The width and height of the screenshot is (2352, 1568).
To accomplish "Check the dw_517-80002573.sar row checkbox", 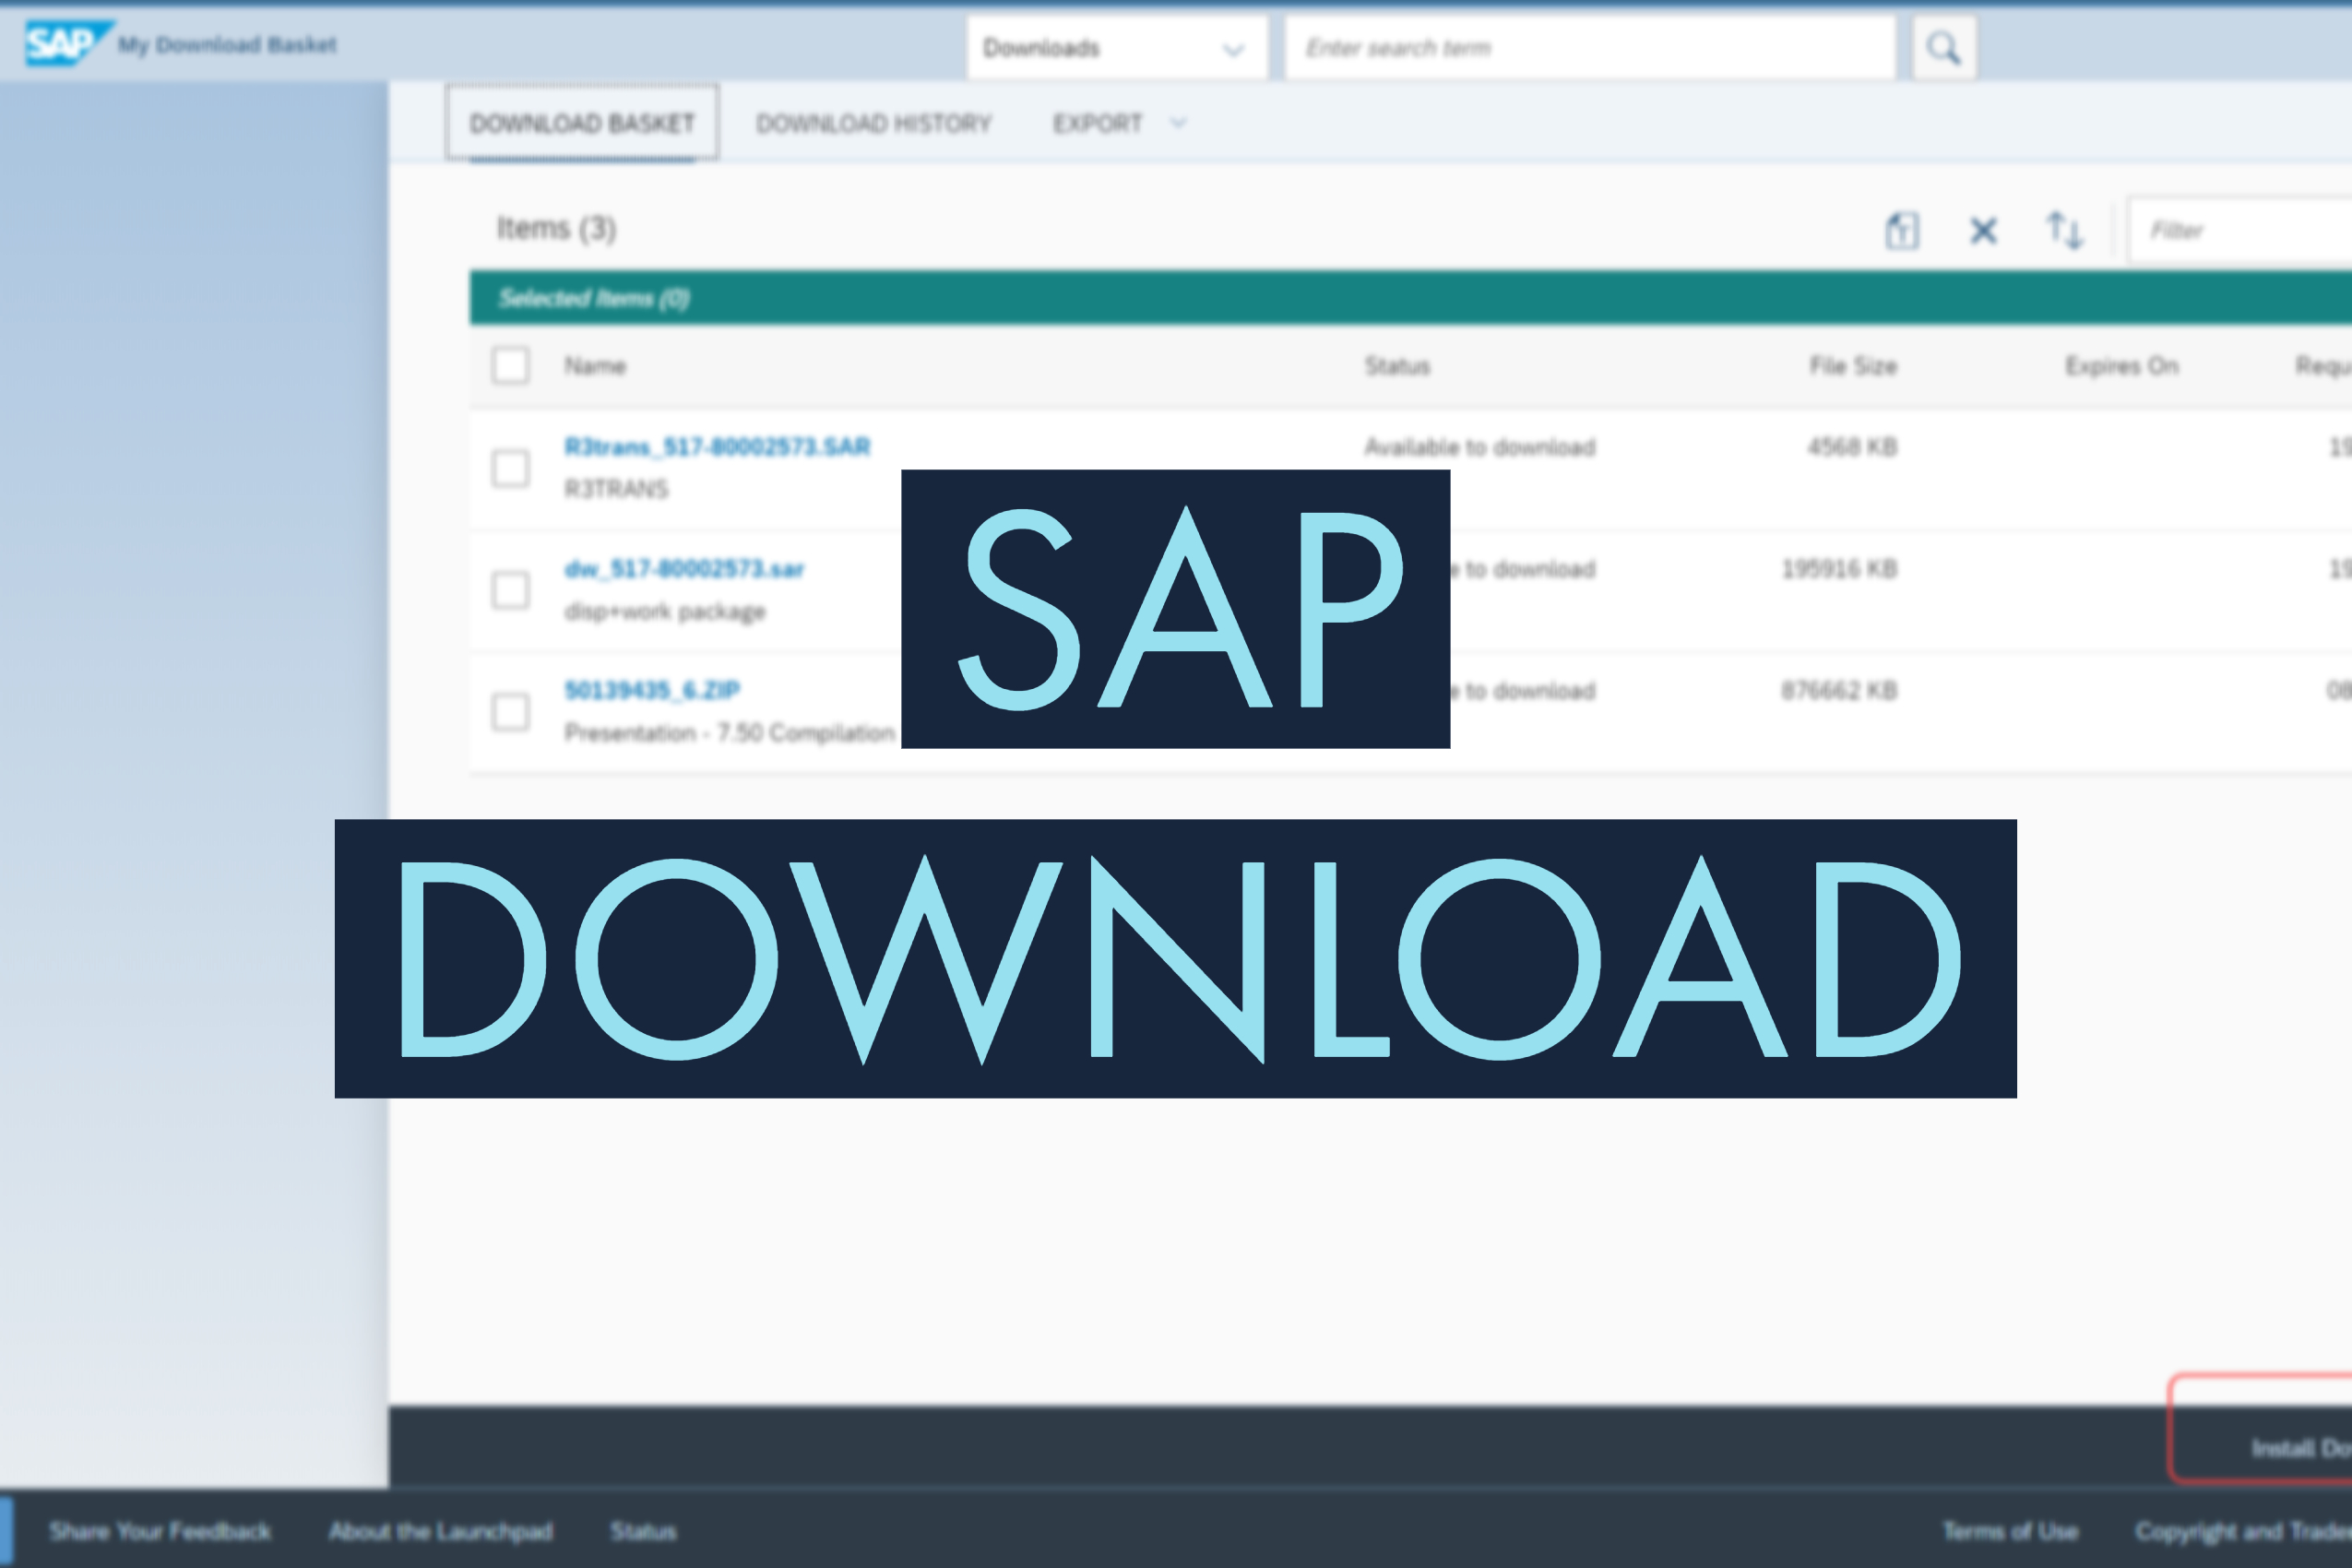I will point(510,589).
